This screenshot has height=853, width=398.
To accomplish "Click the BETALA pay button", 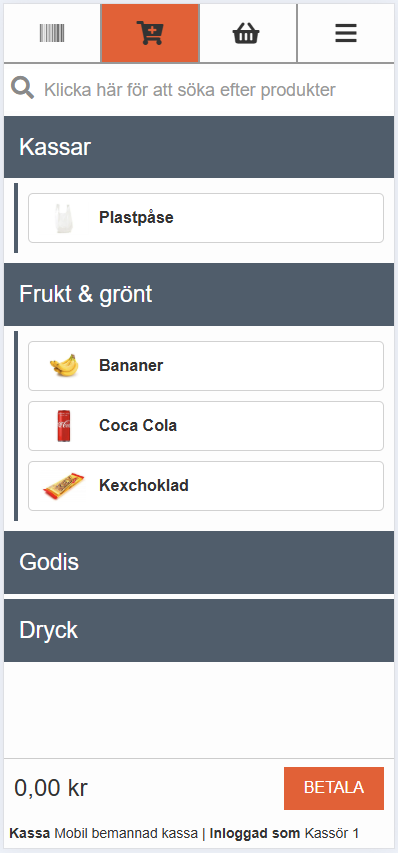I will pyautogui.click(x=334, y=788).
